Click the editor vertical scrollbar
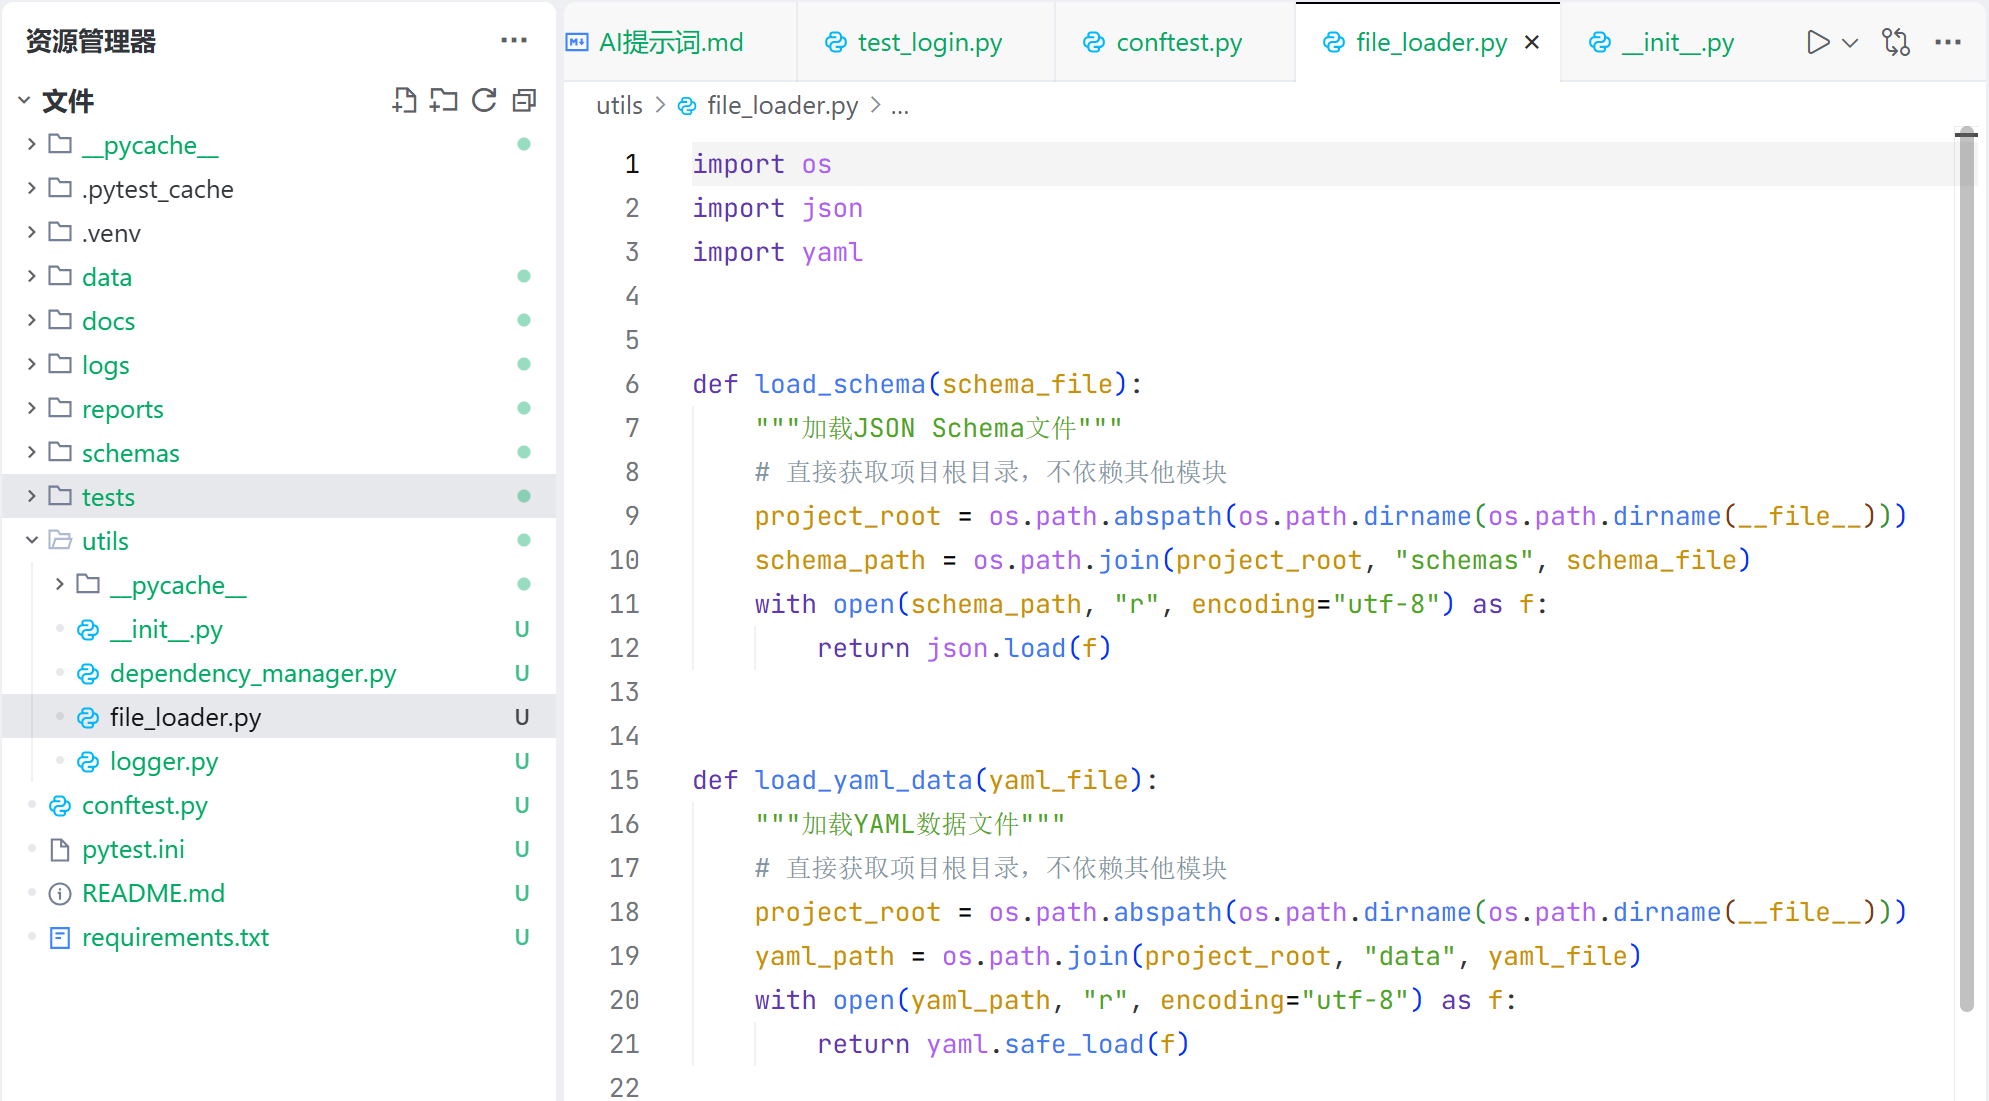Screen dimensions: 1989x1101 (x=1966, y=570)
